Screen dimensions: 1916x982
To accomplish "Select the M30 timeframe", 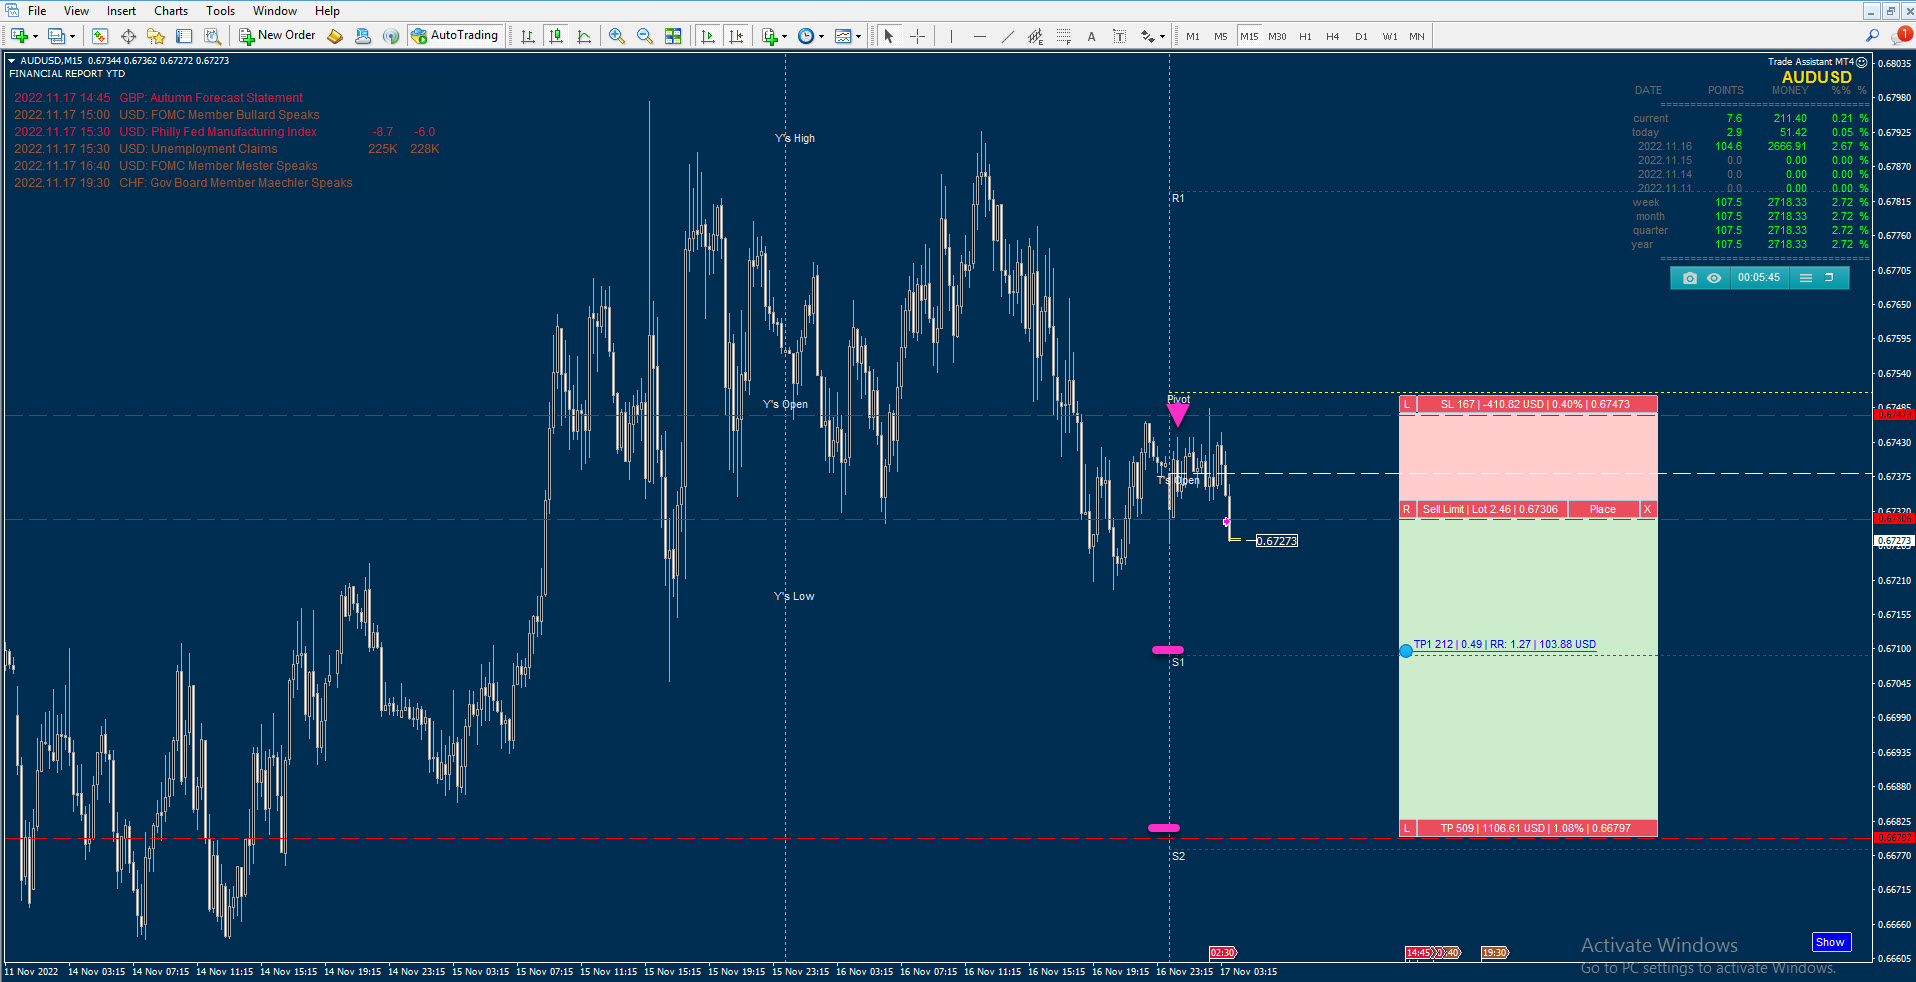I will coord(1277,36).
